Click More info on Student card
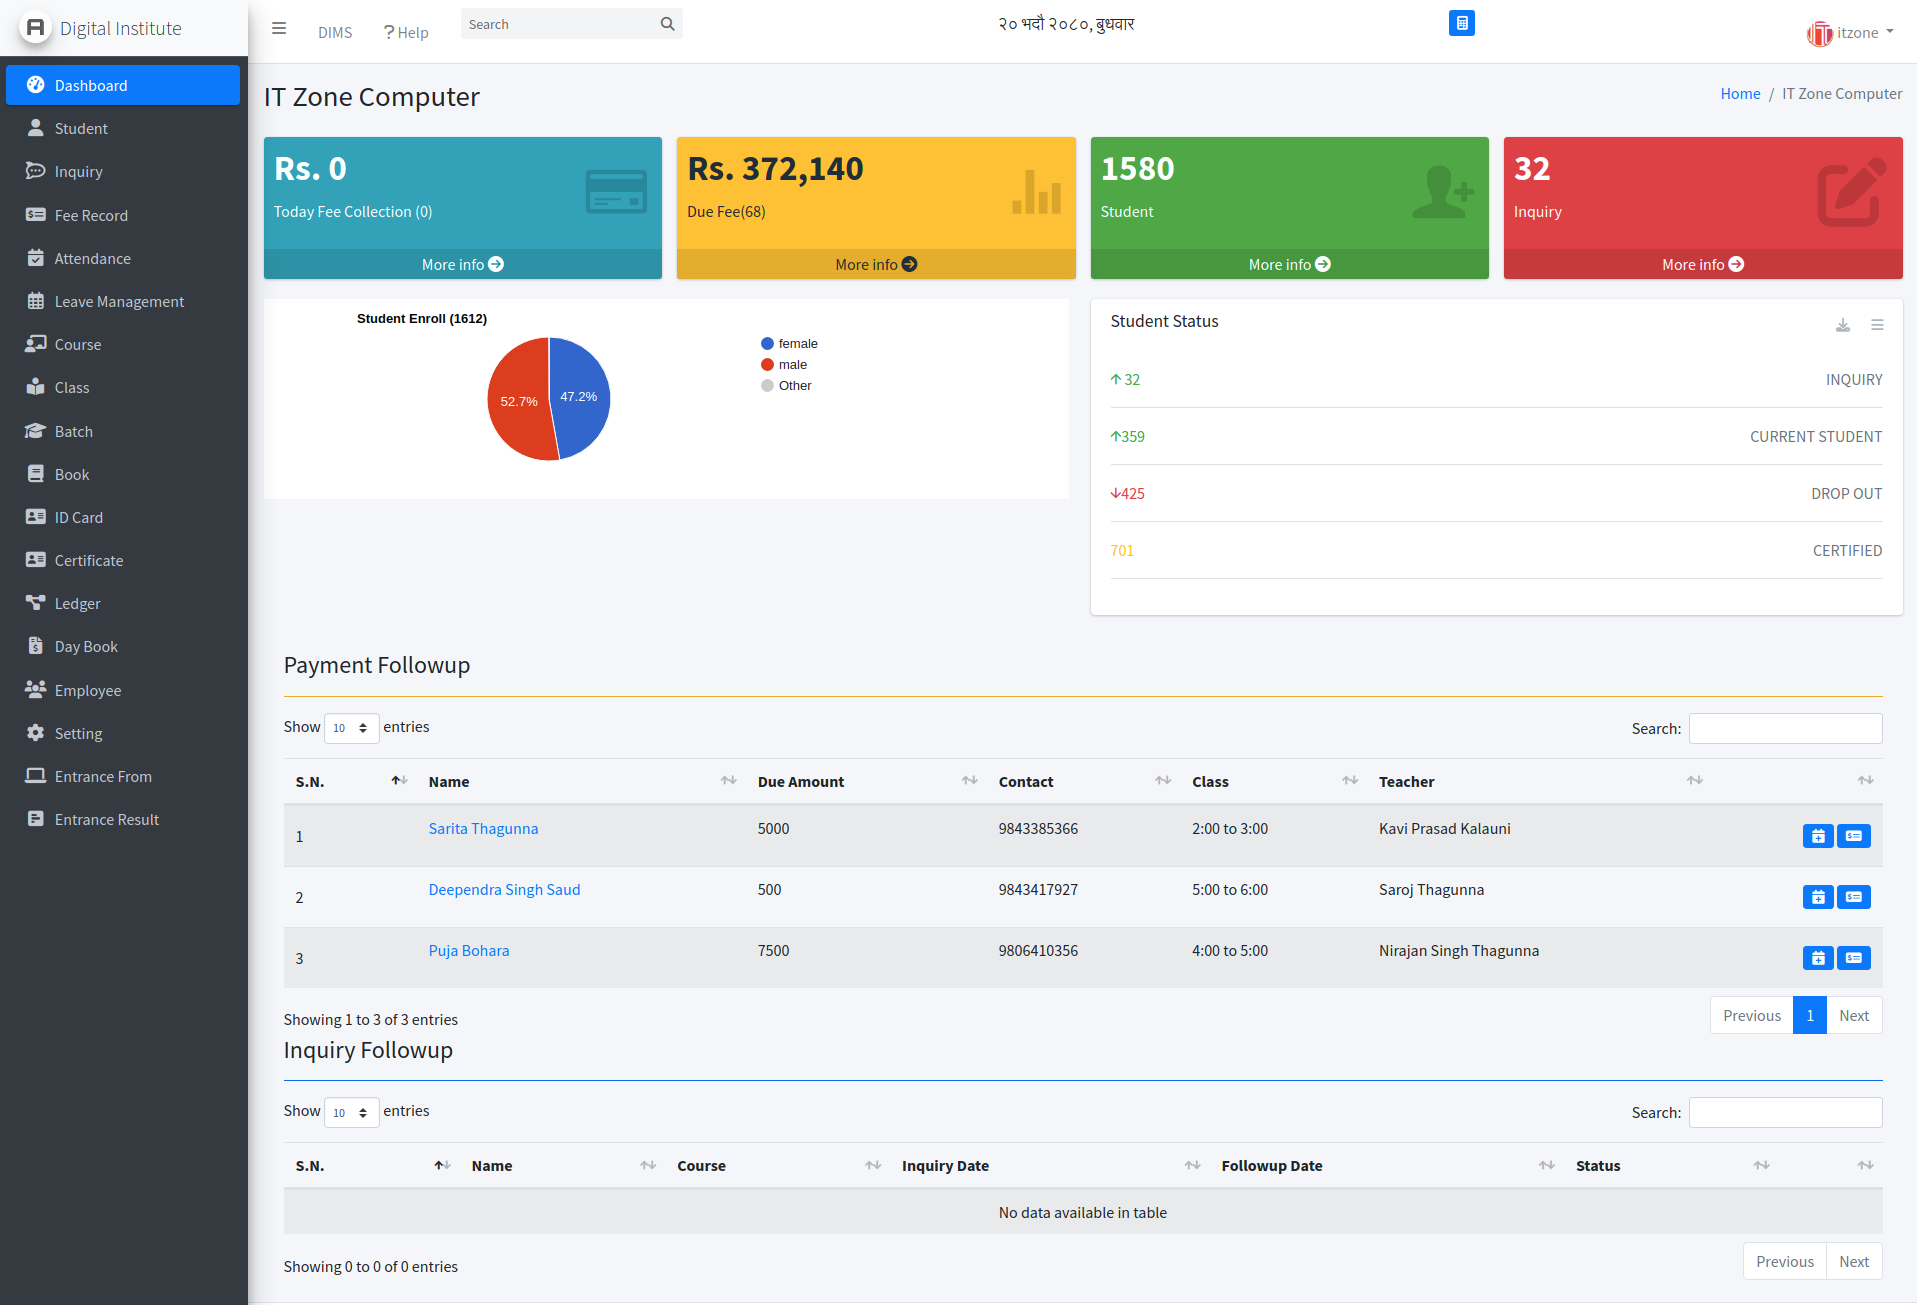The width and height of the screenshot is (1917, 1305). click(1289, 264)
